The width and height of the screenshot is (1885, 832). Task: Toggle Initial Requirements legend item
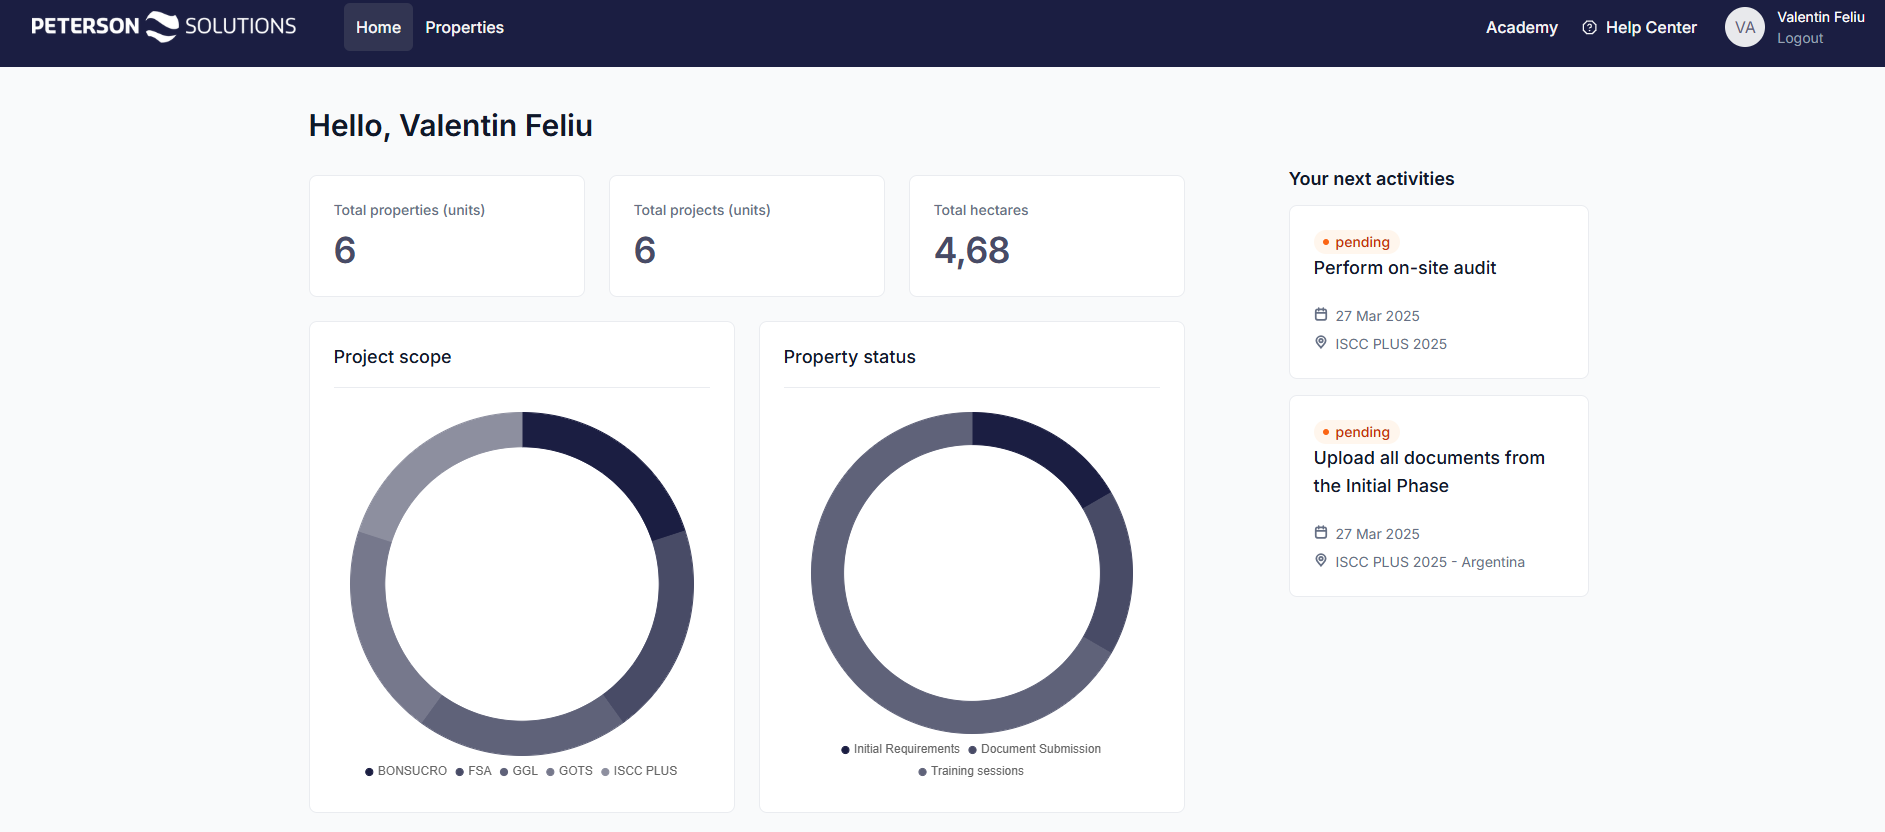[x=900, y=749]
